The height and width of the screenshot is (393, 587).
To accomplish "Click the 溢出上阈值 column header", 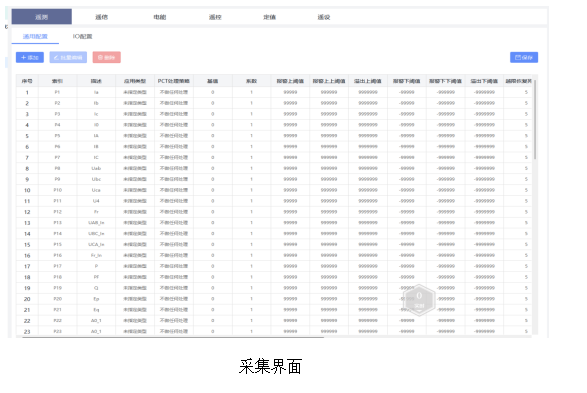I will (x=368, y=81).
